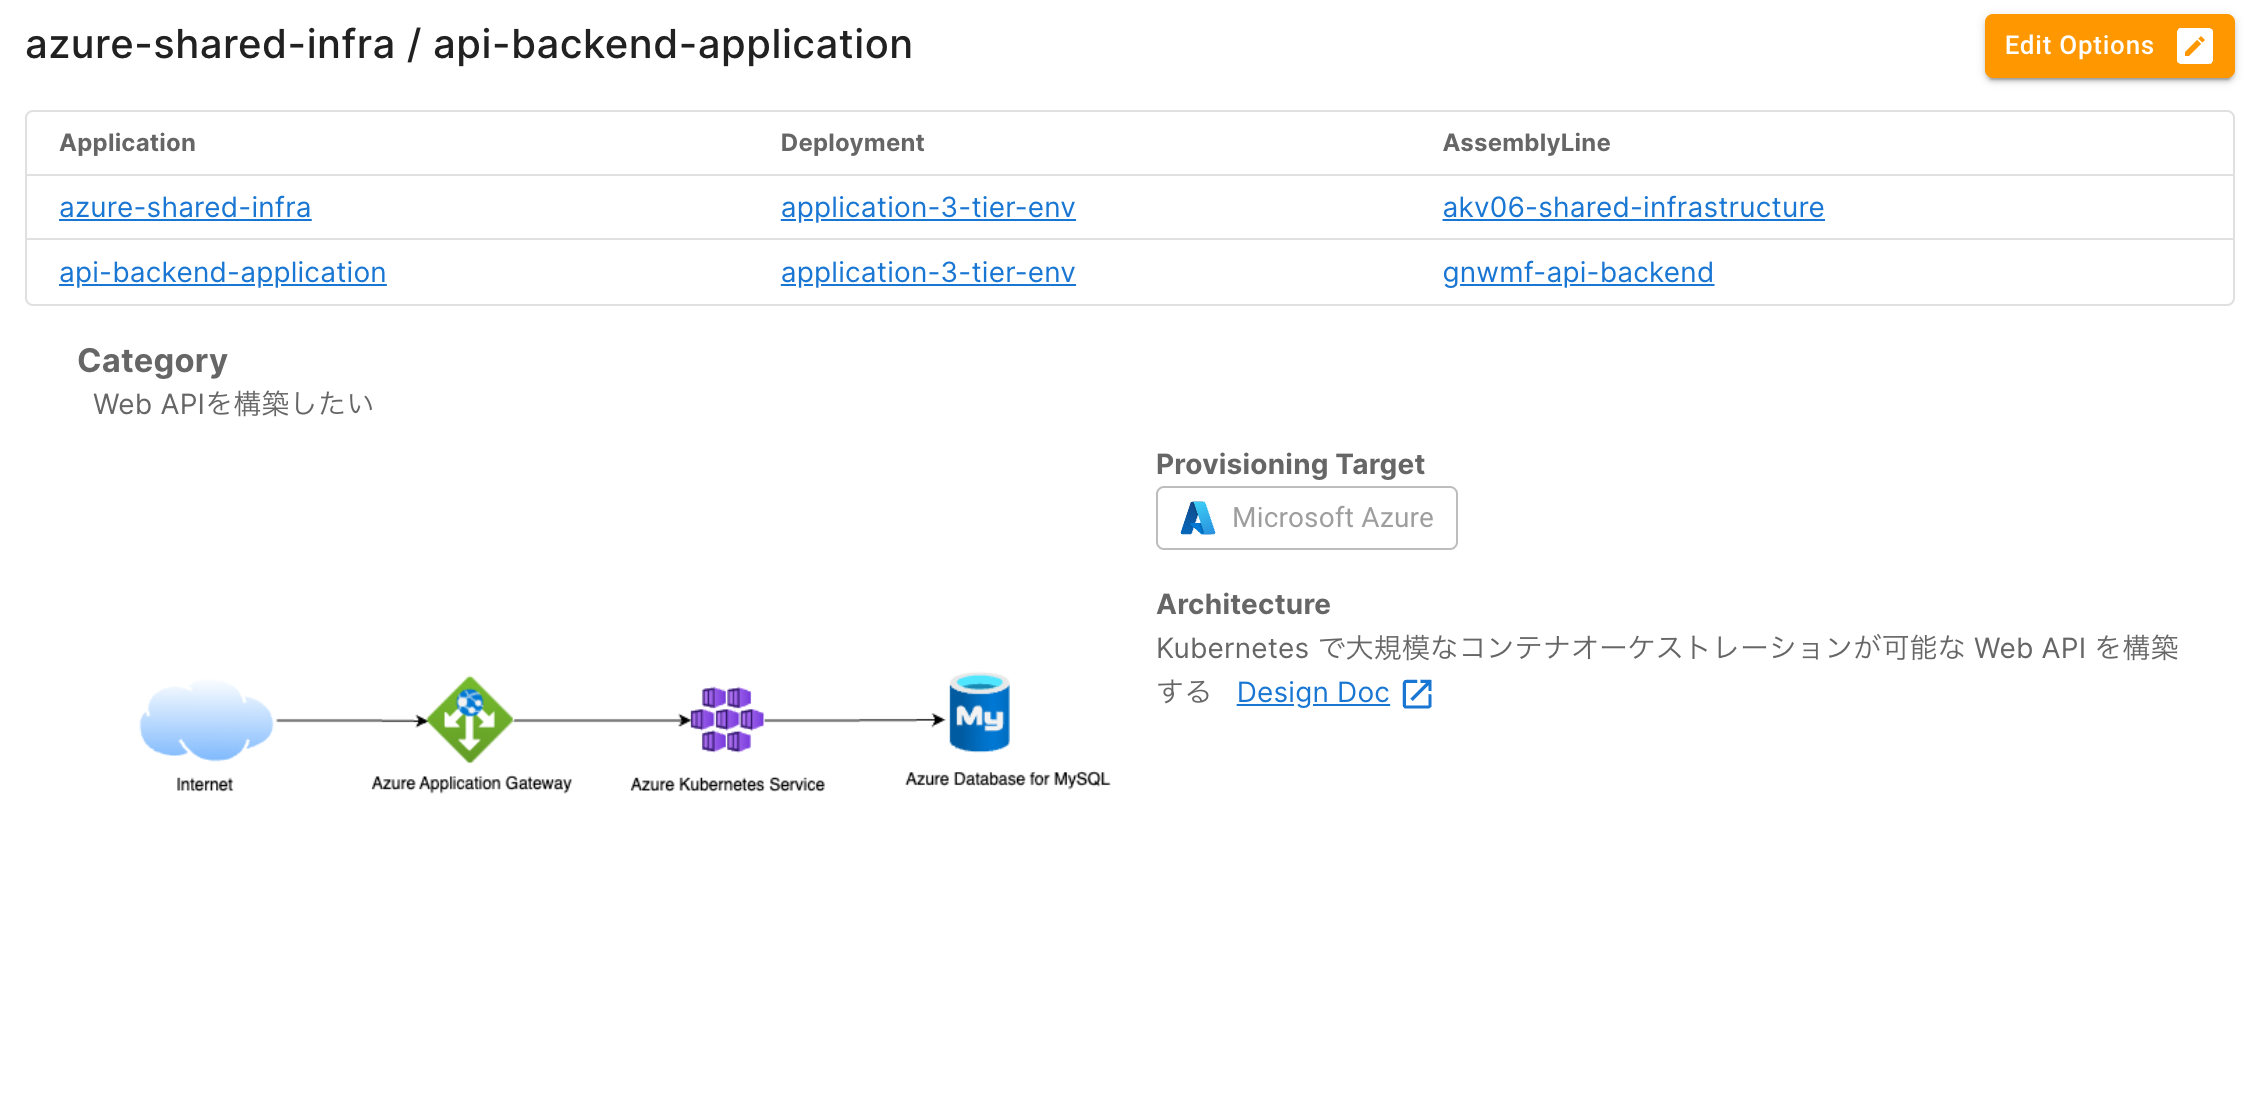Click the AssemblyLine column header
Viewport: 2256px width, 1094px height.
coord(1525,143)
